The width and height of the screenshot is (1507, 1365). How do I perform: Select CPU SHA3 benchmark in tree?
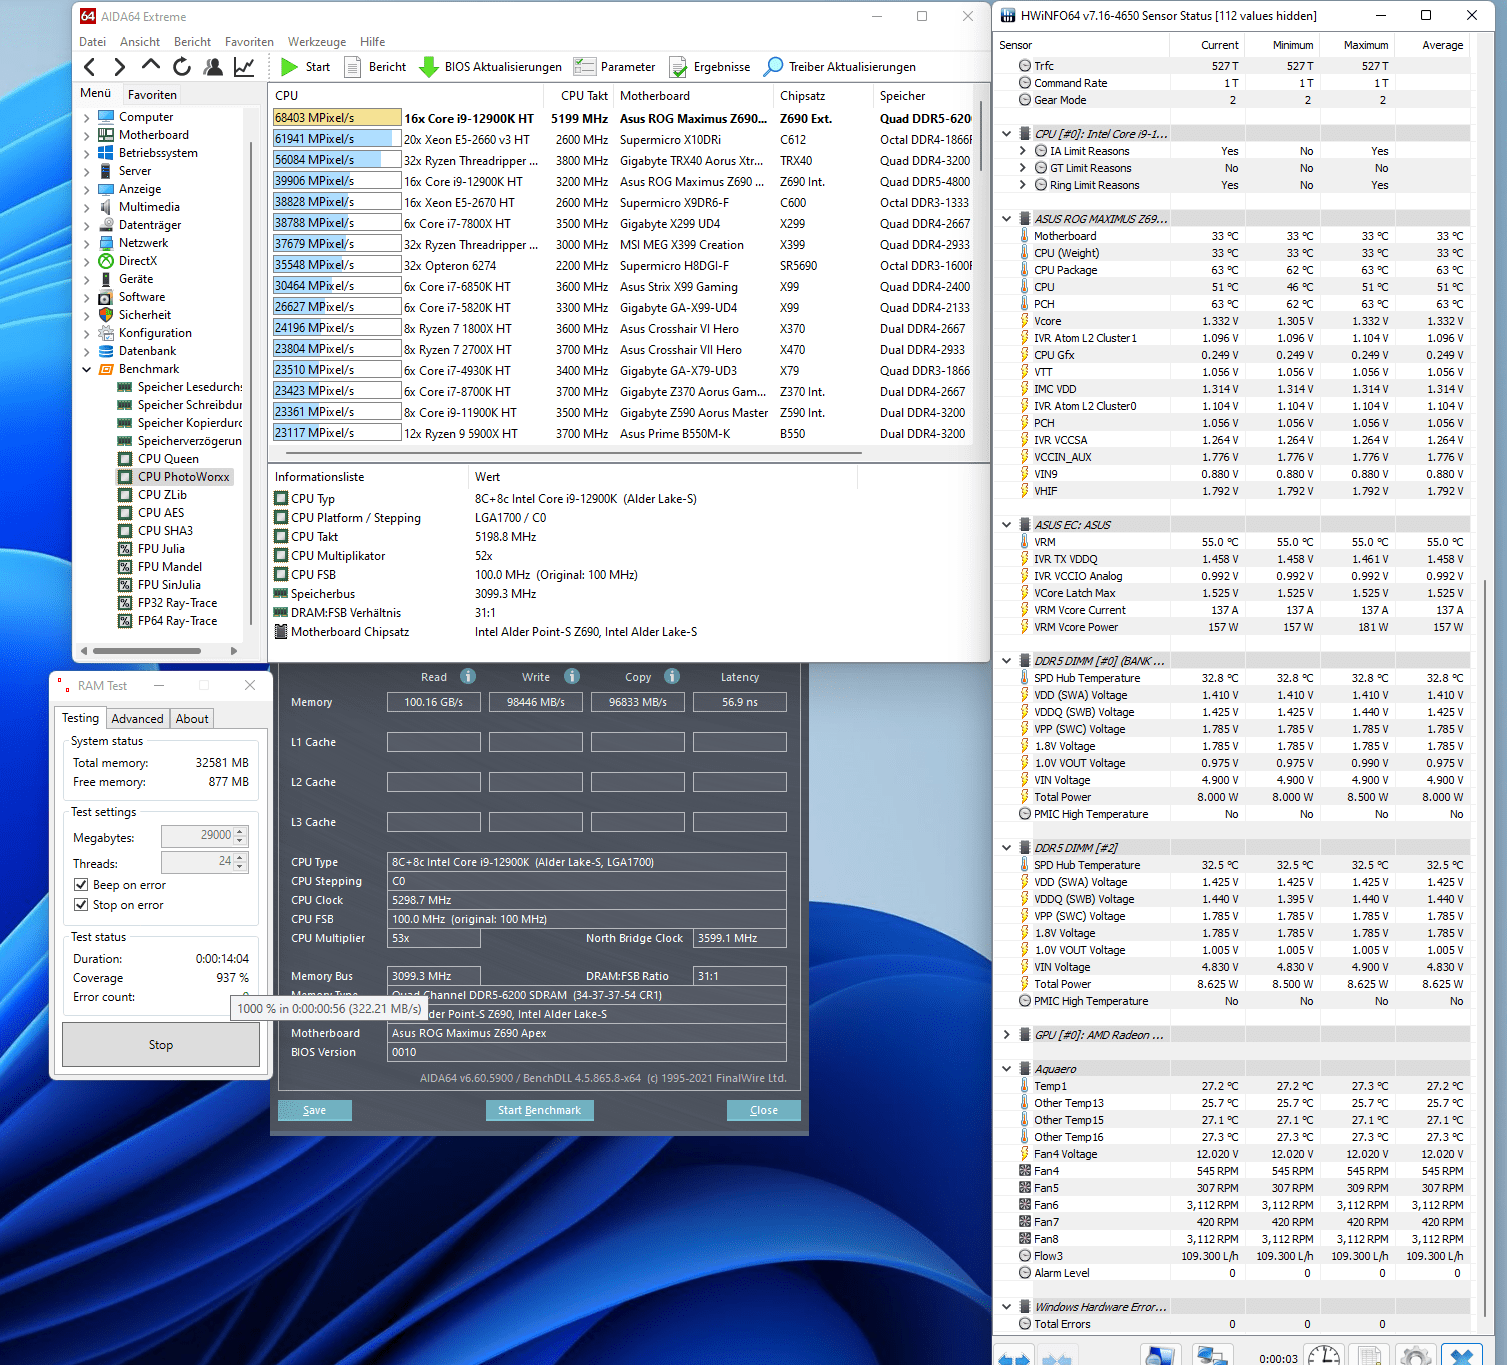(x=165, y=531)
